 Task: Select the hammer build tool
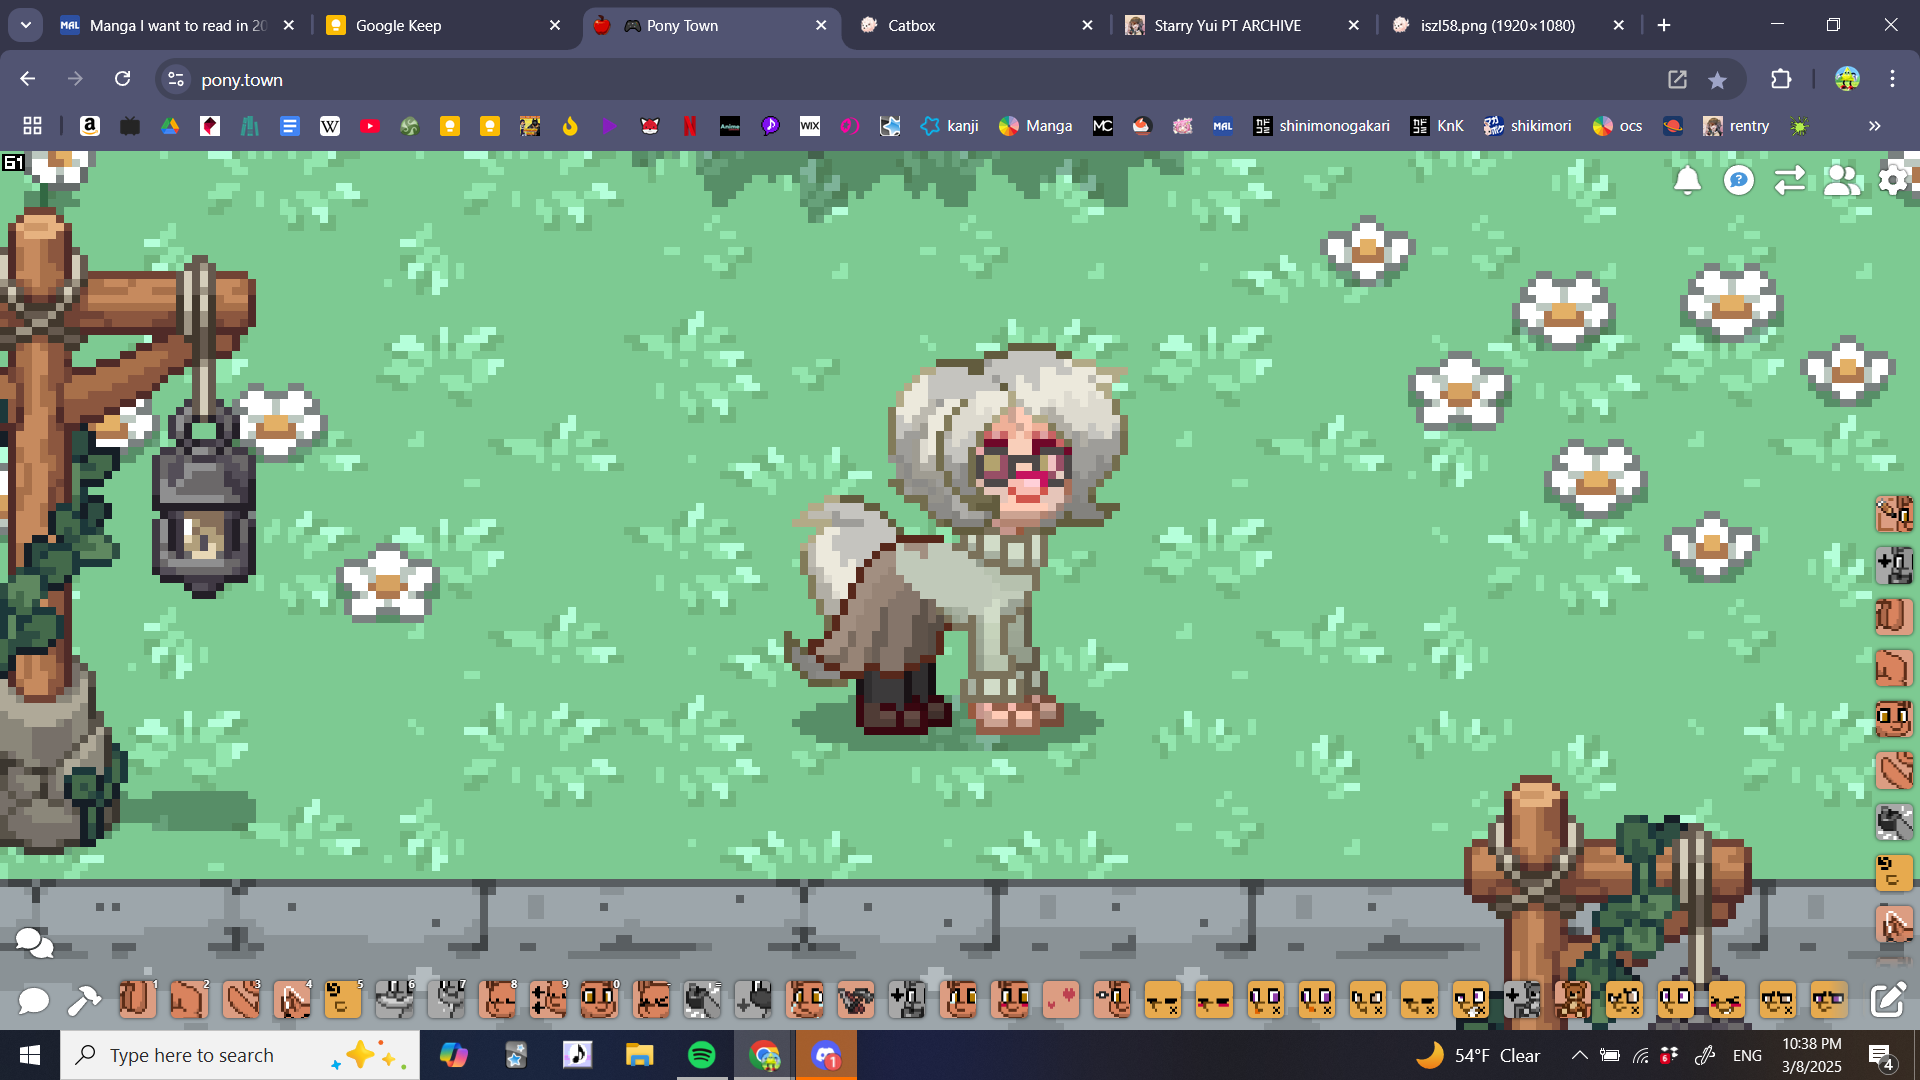tap(84, 999)
